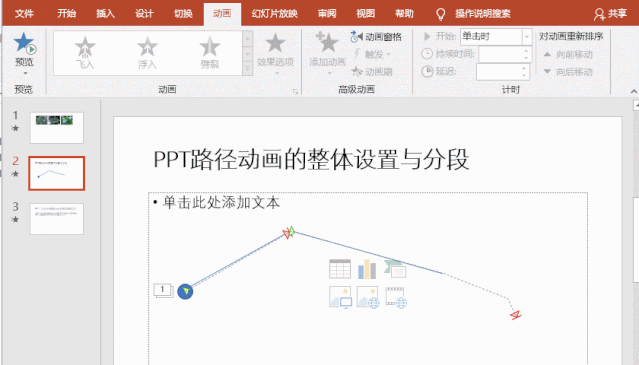Select slide 2 thumbnail
This screenshot has height=365, width=639.
coord(57,173)
